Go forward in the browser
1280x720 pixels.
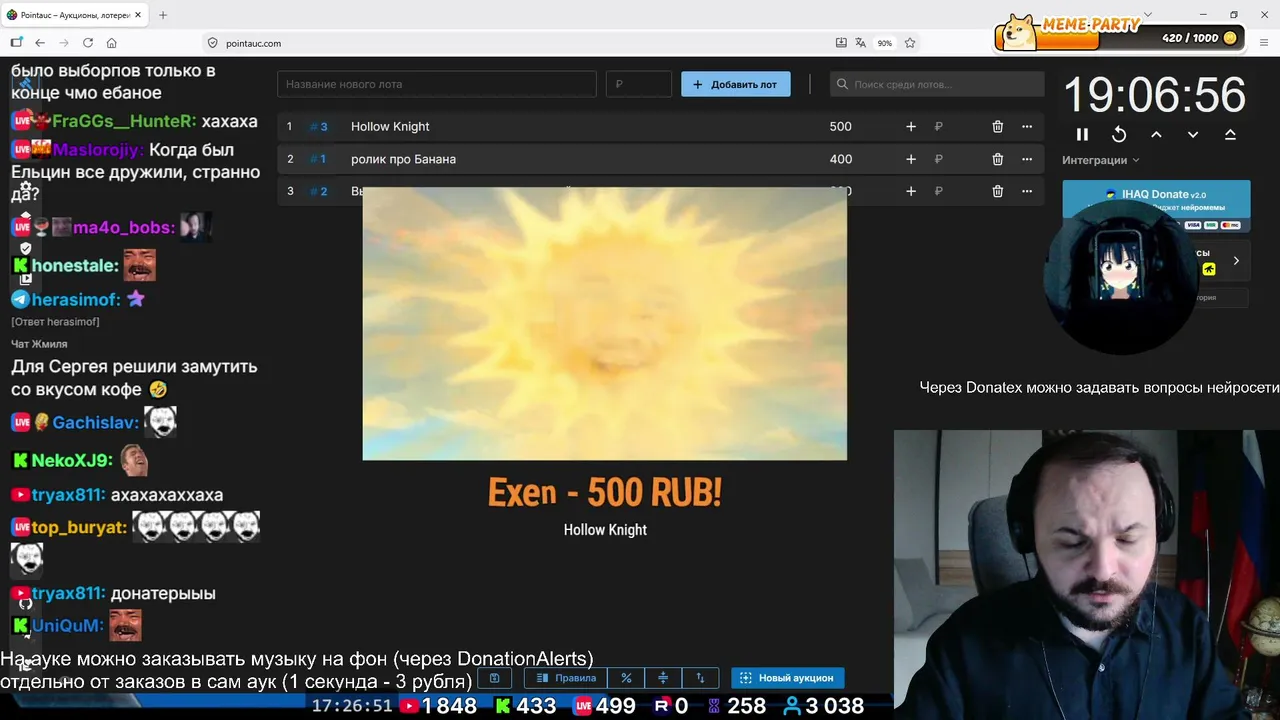(x=64, y=43)
